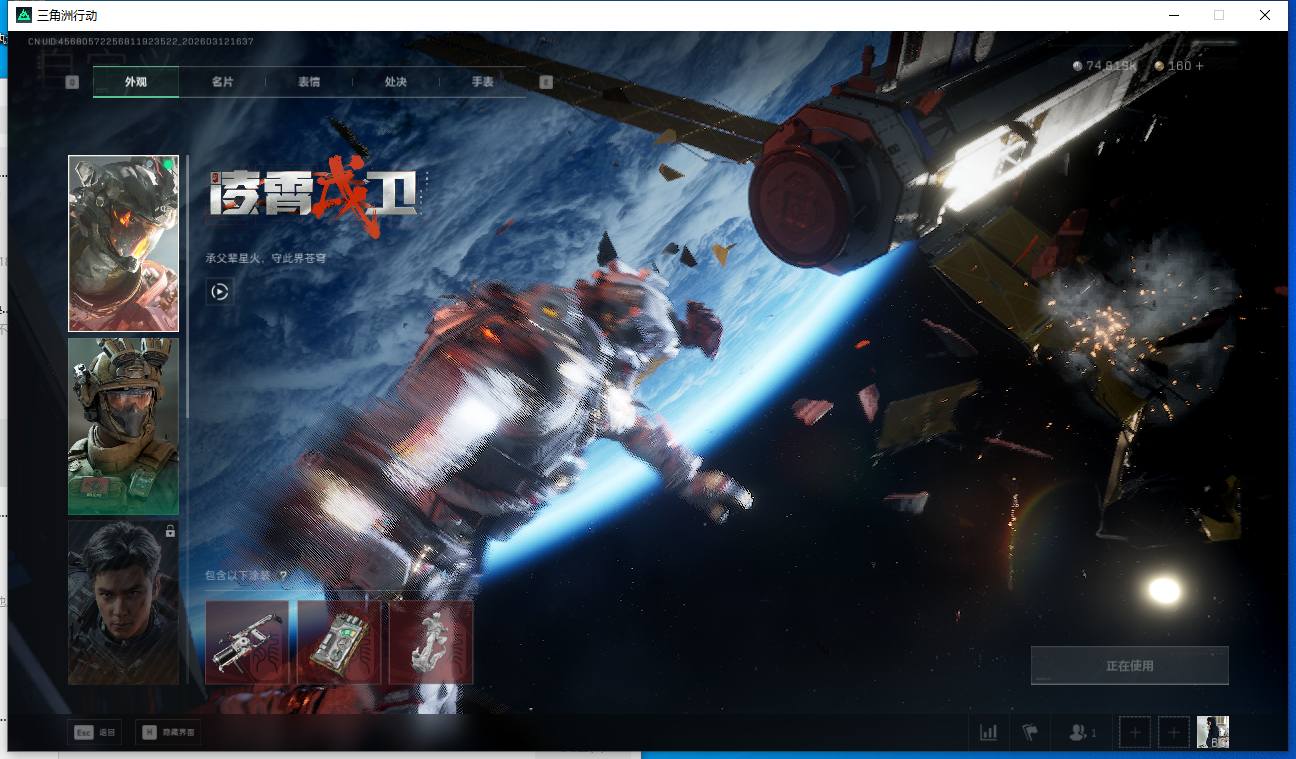The width and height of the screenshot is (1296, 759).
Task: Click the first empty teammate plus slot
Action: click(x=1135, y=732)
